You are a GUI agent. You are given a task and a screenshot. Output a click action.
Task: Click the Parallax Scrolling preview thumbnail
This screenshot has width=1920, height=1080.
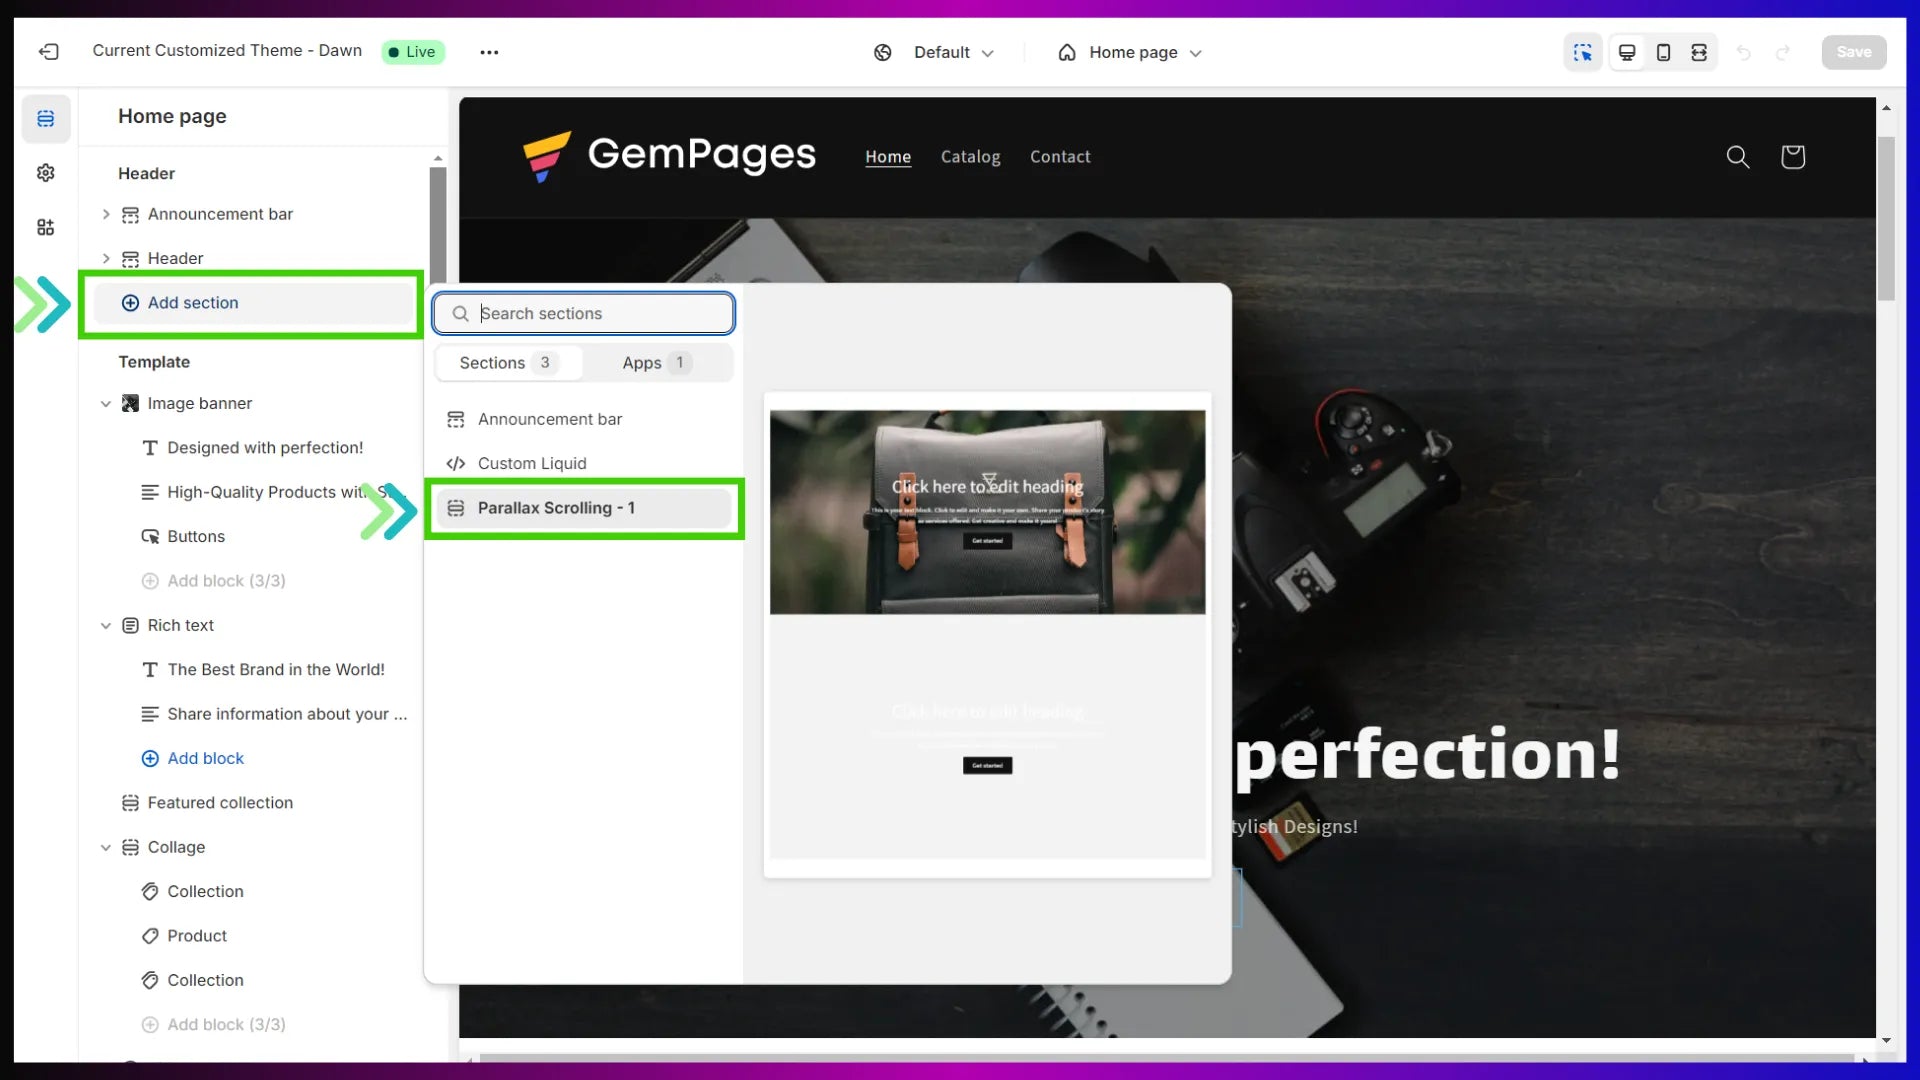pos(987,635)
